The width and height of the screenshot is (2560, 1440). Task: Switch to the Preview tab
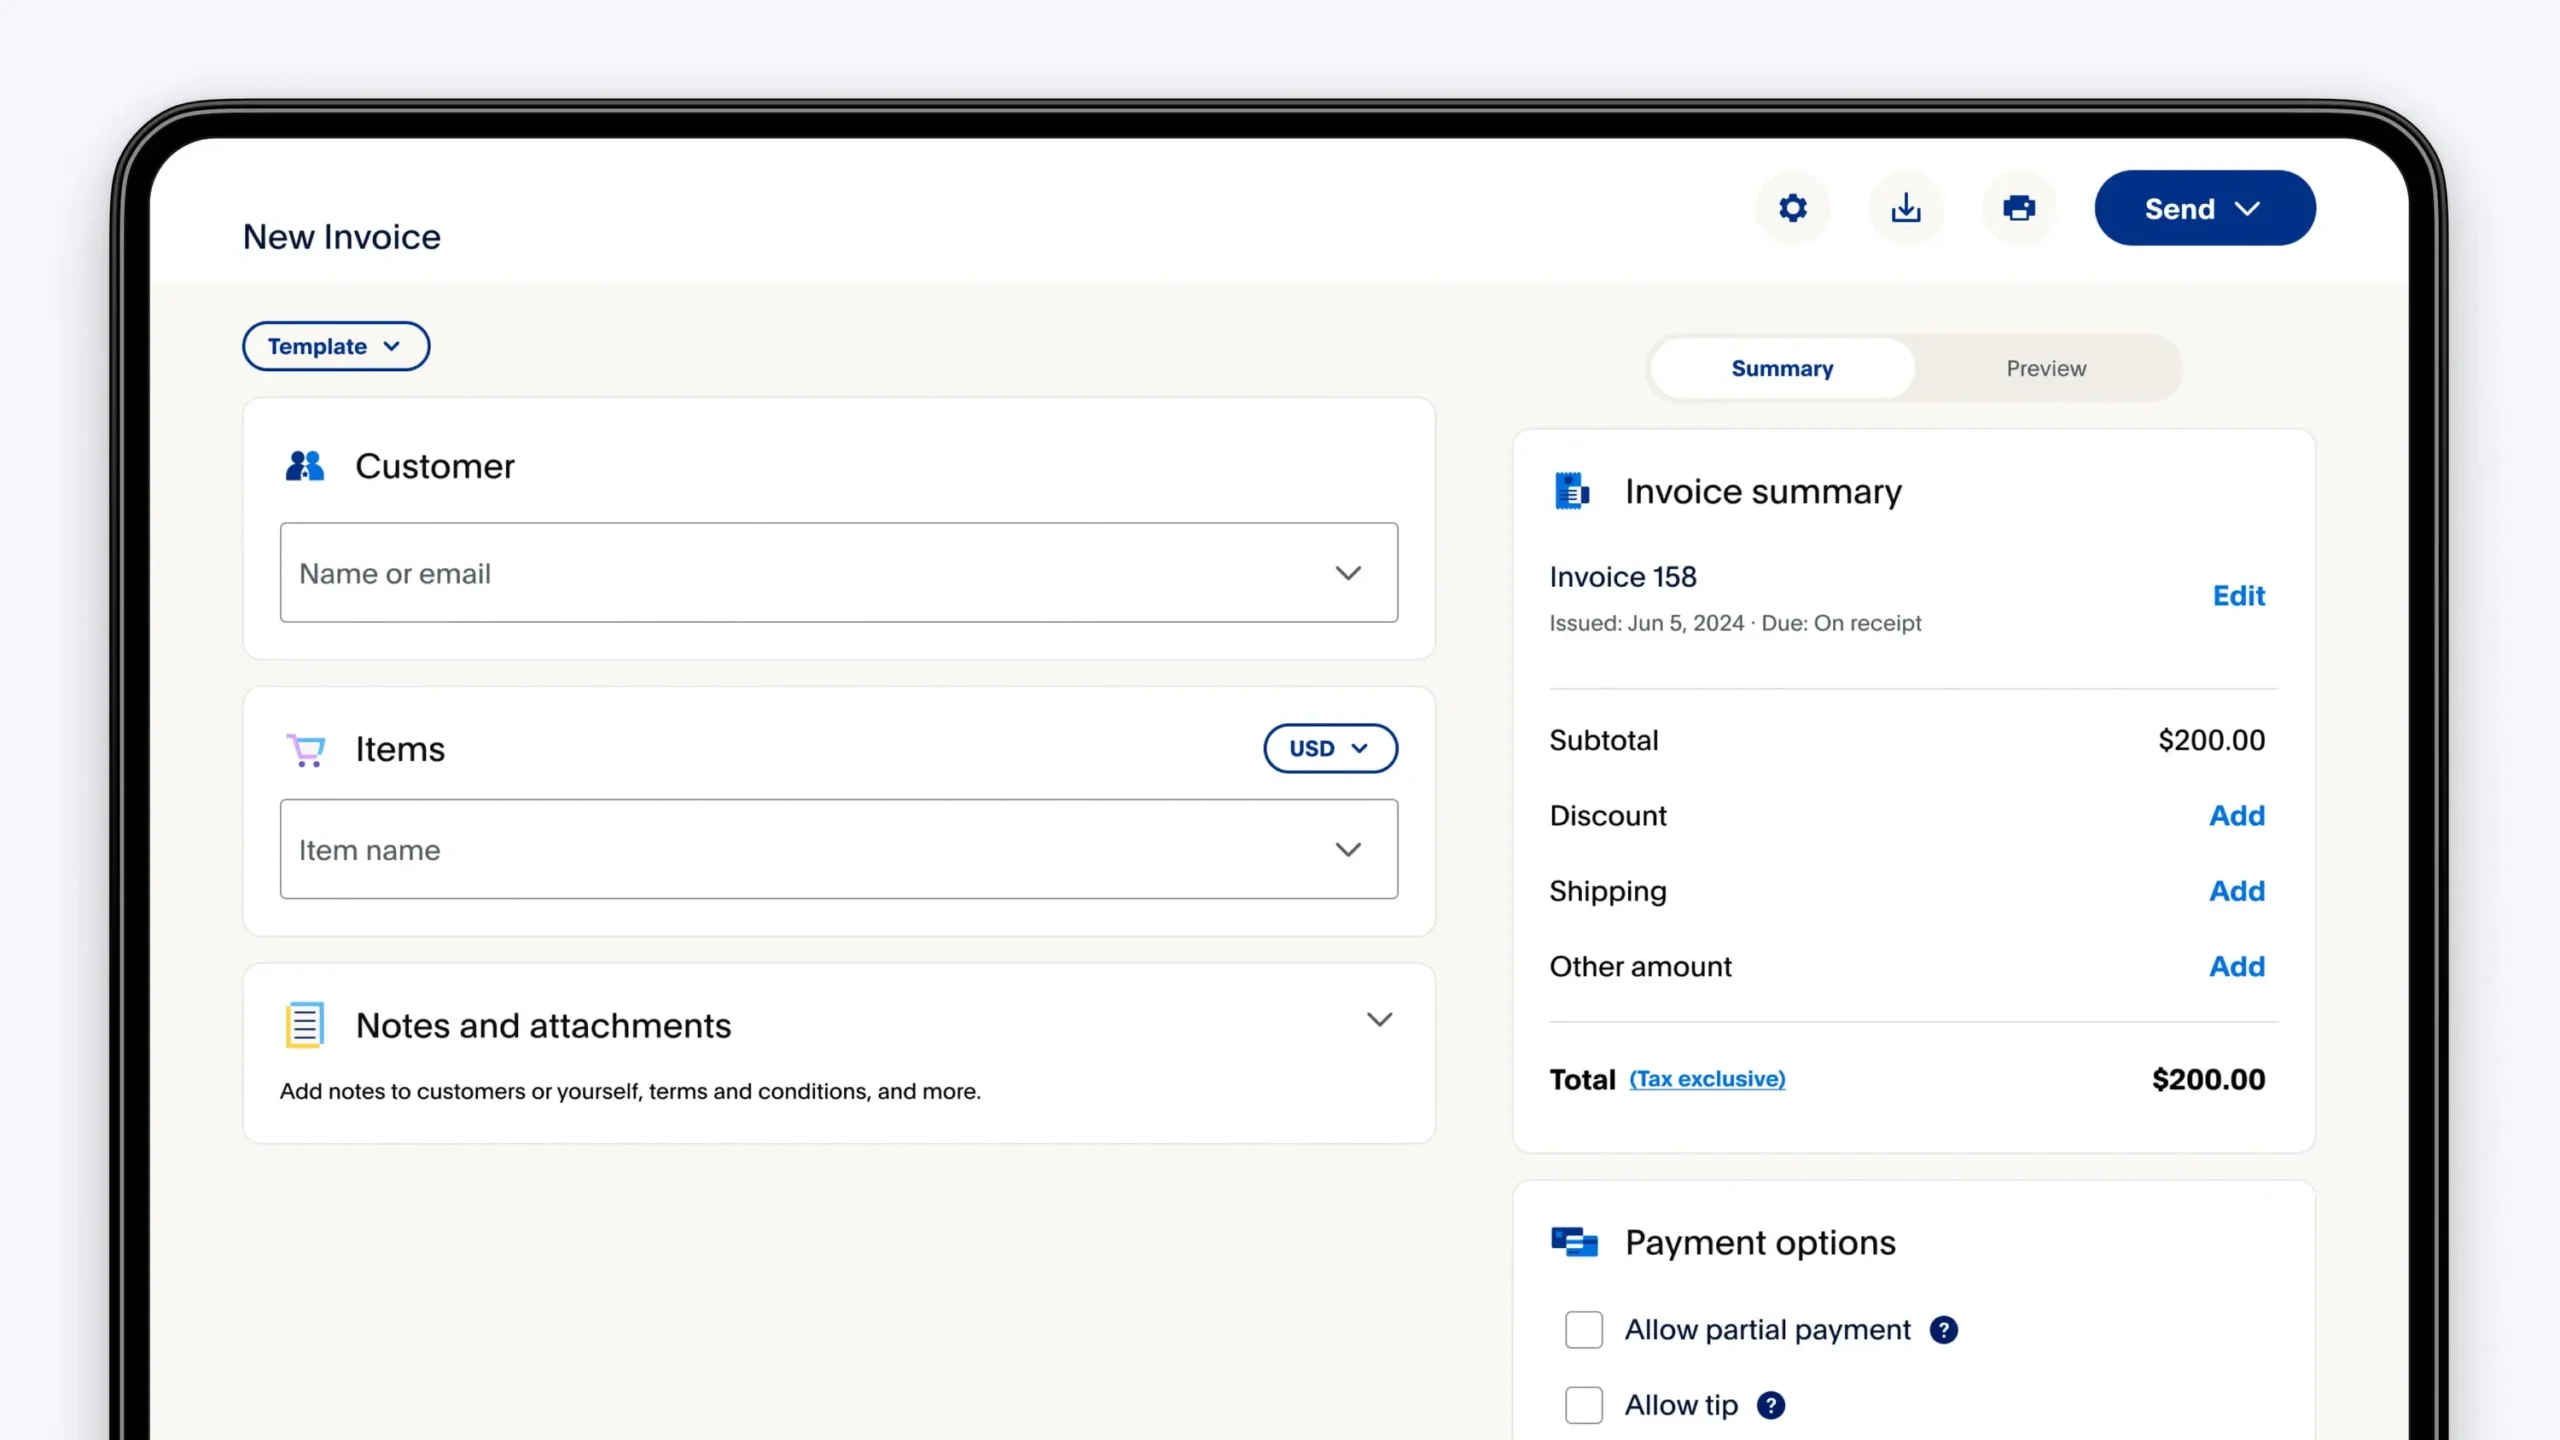pyautogui.click(x=2046, y=368)
